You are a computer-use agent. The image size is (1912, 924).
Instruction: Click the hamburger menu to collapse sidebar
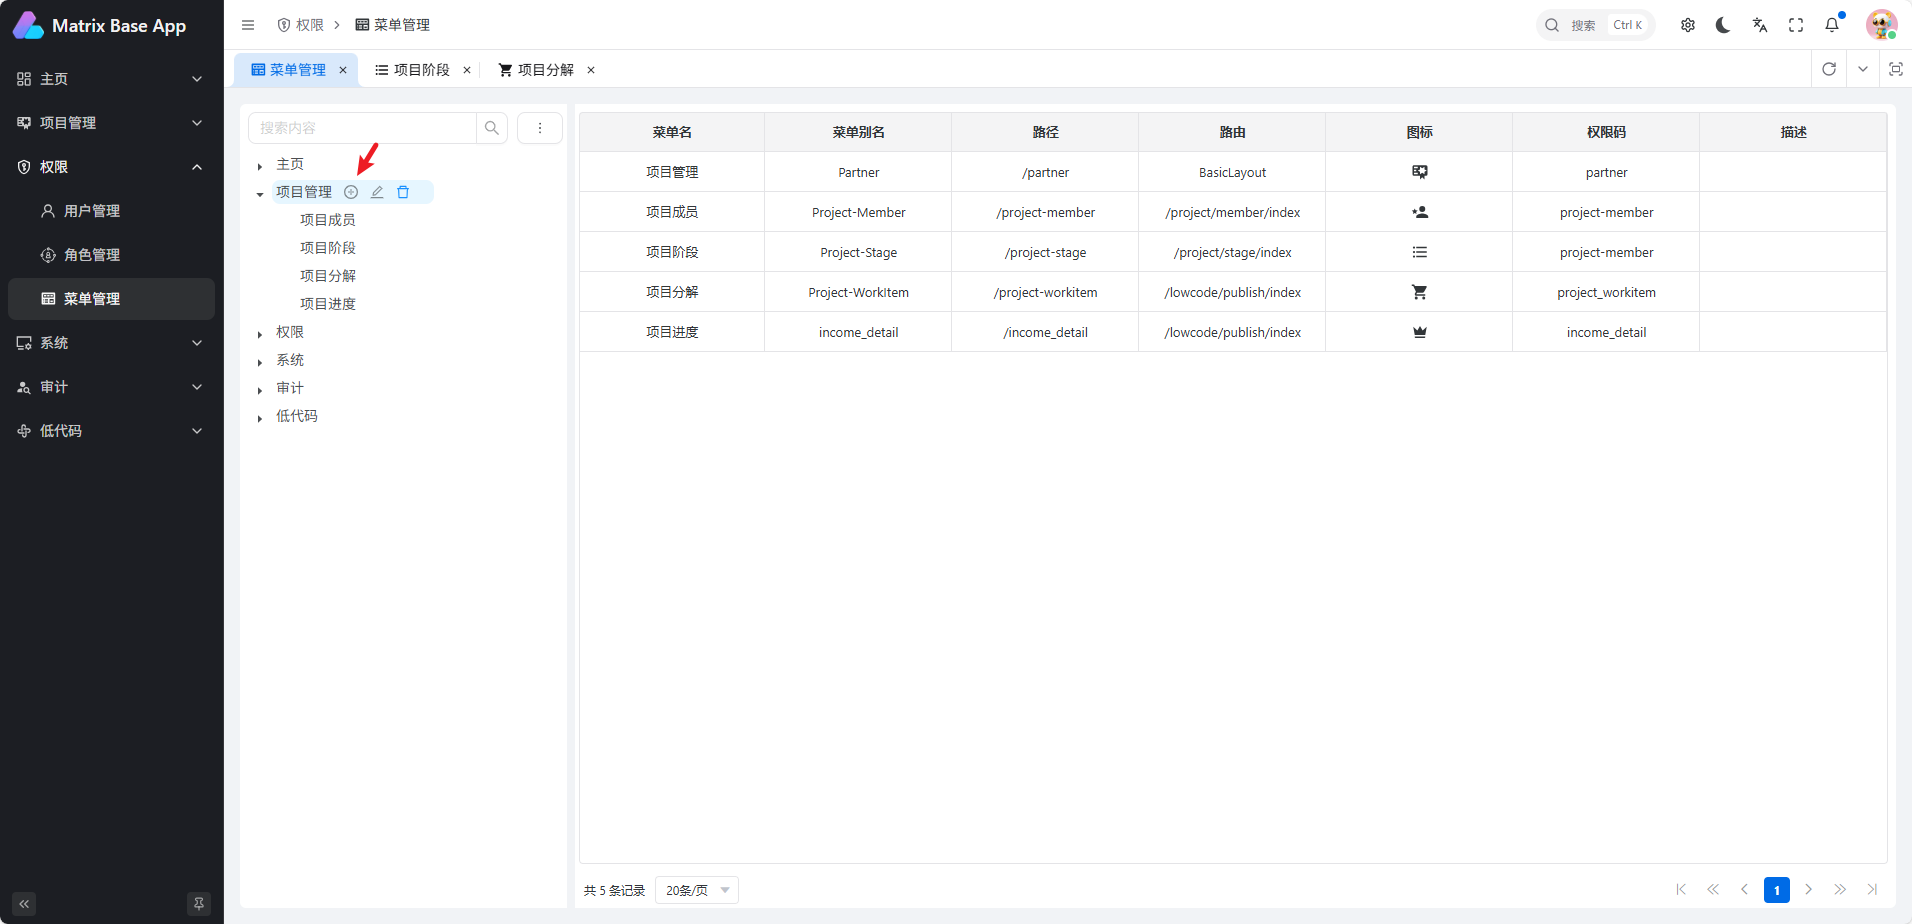[248, 25]
